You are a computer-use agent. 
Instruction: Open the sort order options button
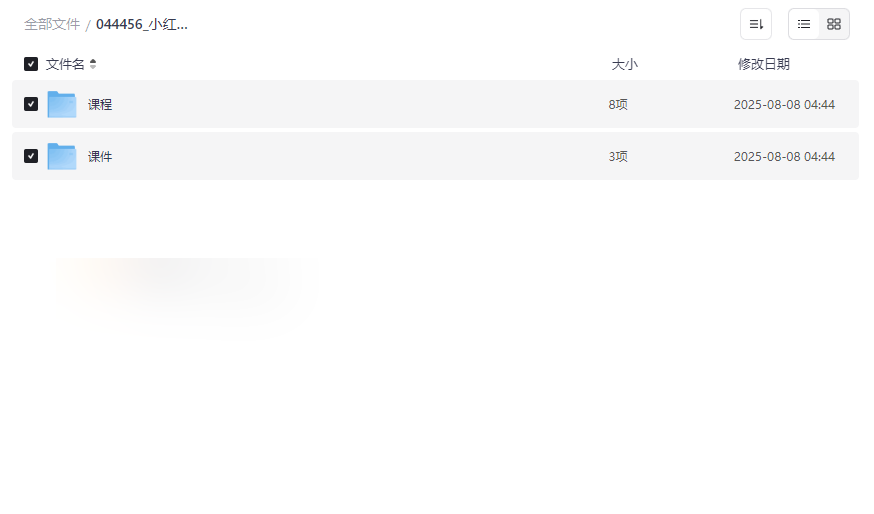click(x=755, y=24)
